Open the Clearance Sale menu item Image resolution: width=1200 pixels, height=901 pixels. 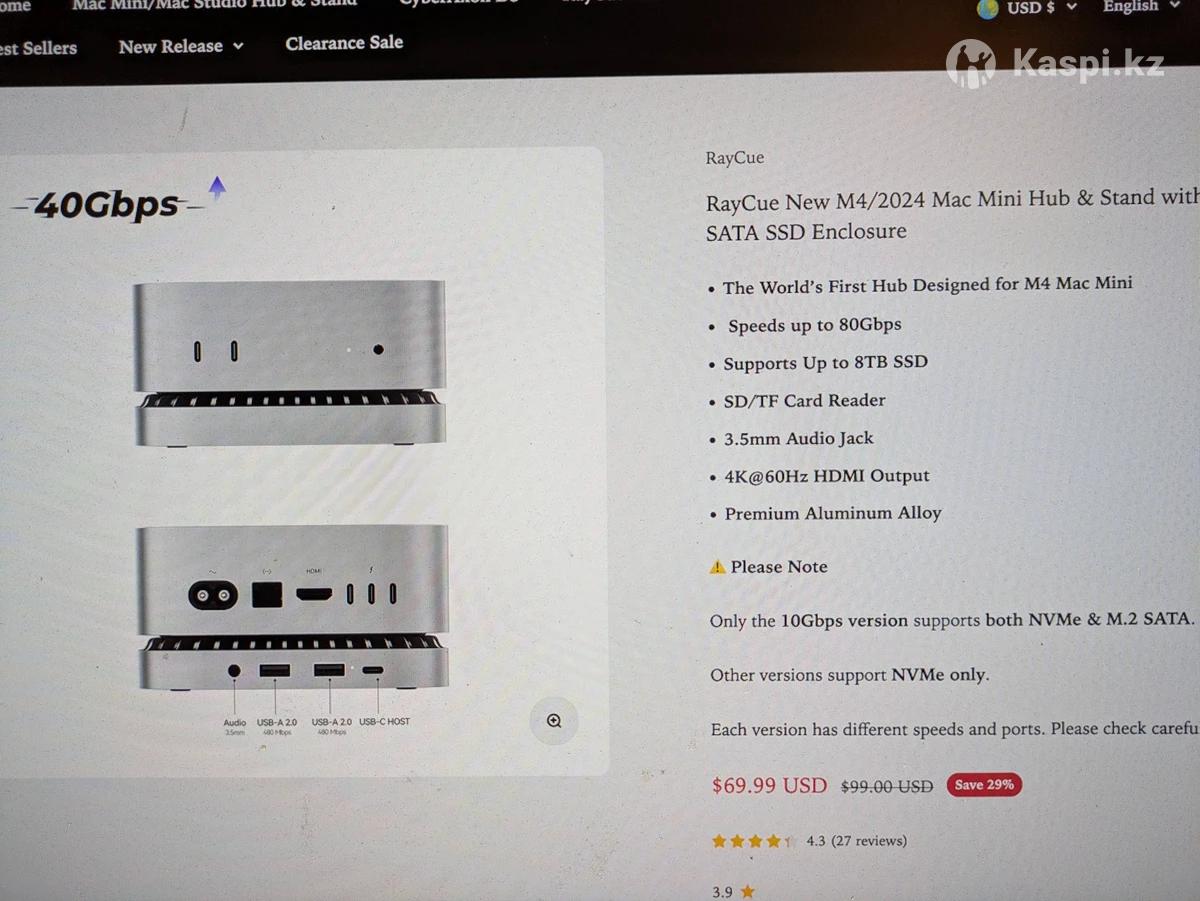[x=344, y=43]
